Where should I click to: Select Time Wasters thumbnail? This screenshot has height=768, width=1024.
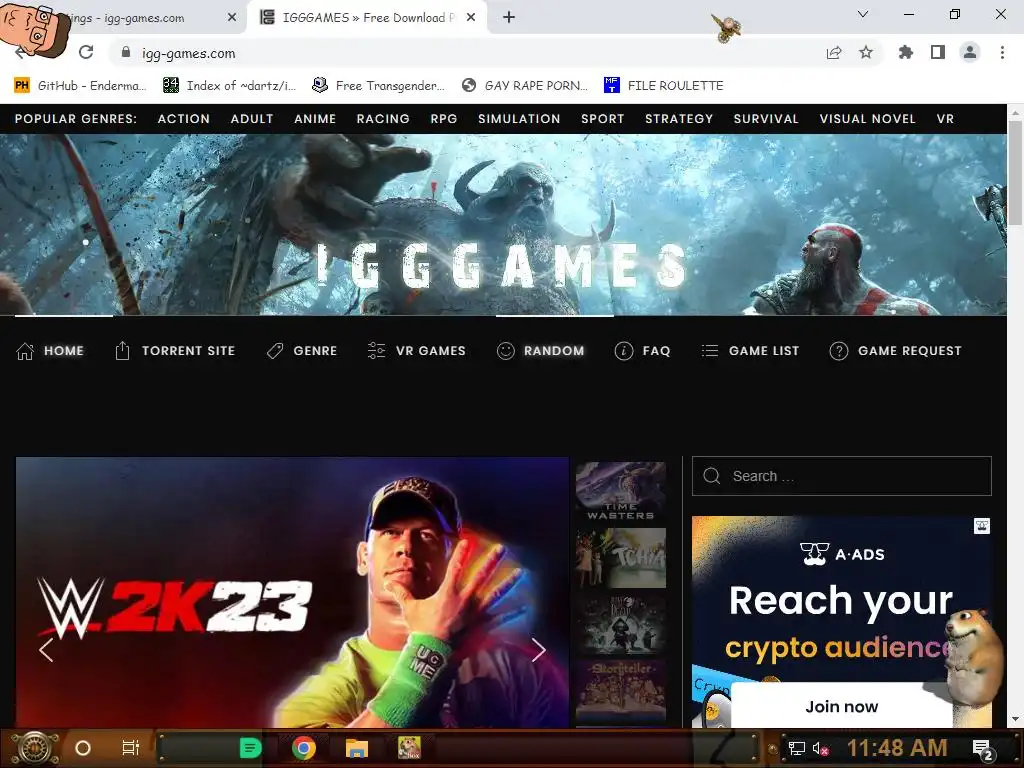620,492
